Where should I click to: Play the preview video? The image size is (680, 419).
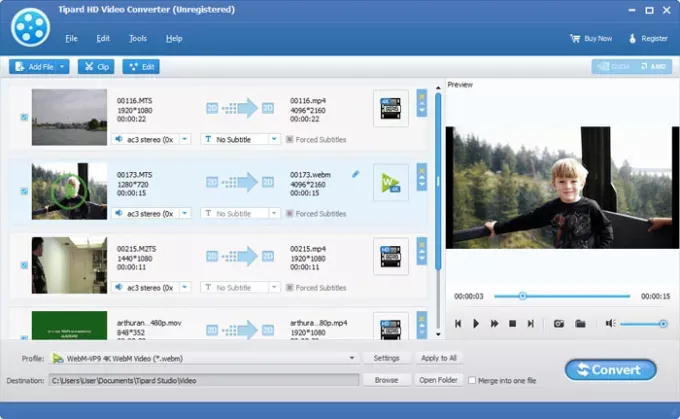pos(476,324)
